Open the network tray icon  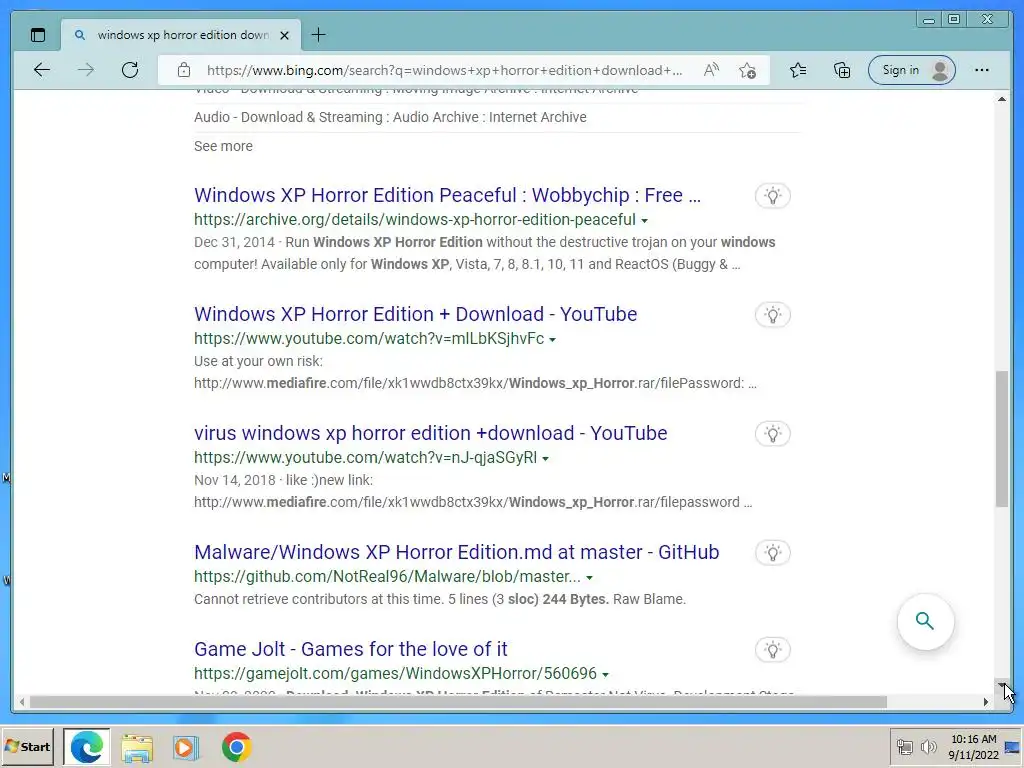[x=904, y=746]
